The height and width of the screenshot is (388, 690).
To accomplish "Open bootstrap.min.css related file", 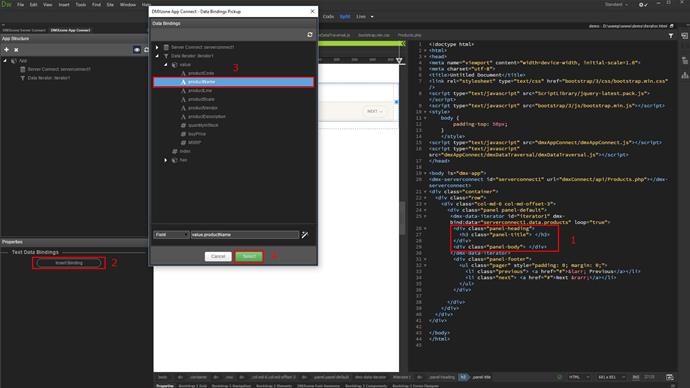I will click(374, 35).
